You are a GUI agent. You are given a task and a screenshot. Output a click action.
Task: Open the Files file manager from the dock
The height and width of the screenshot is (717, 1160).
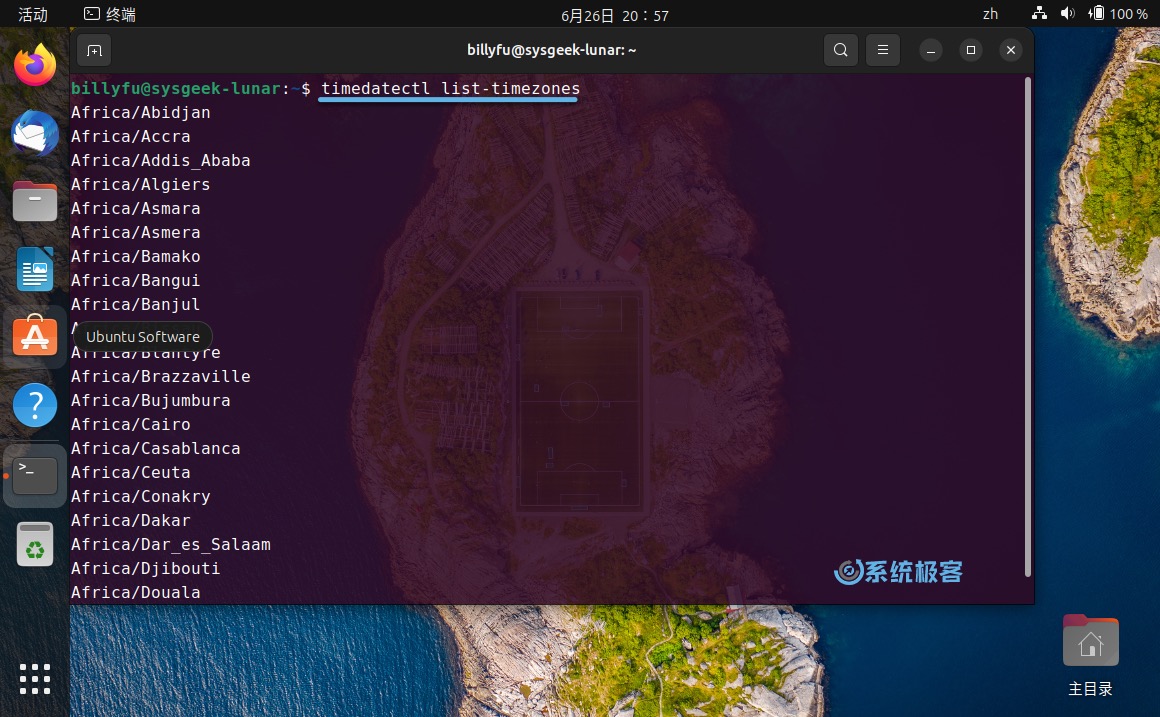point(35,201)
